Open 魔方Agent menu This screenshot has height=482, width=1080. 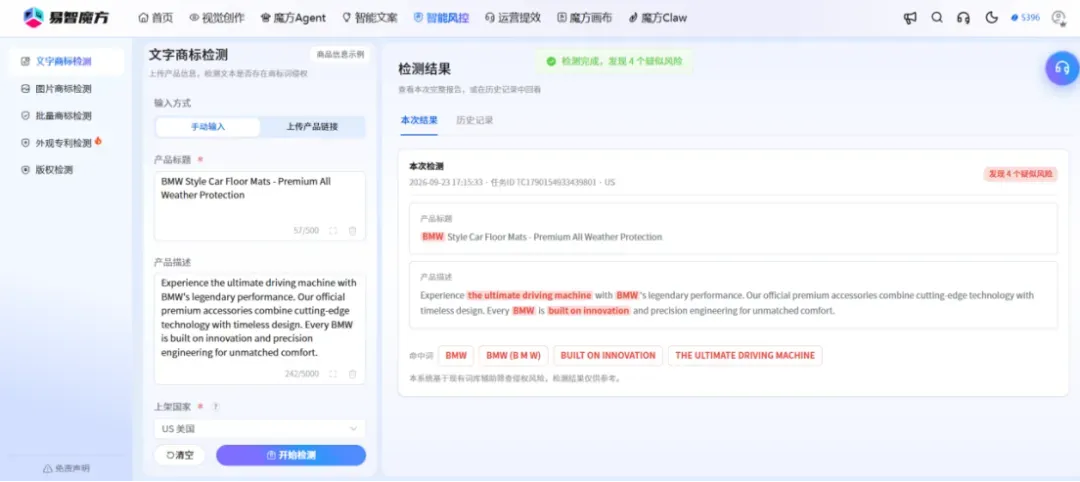293,18
